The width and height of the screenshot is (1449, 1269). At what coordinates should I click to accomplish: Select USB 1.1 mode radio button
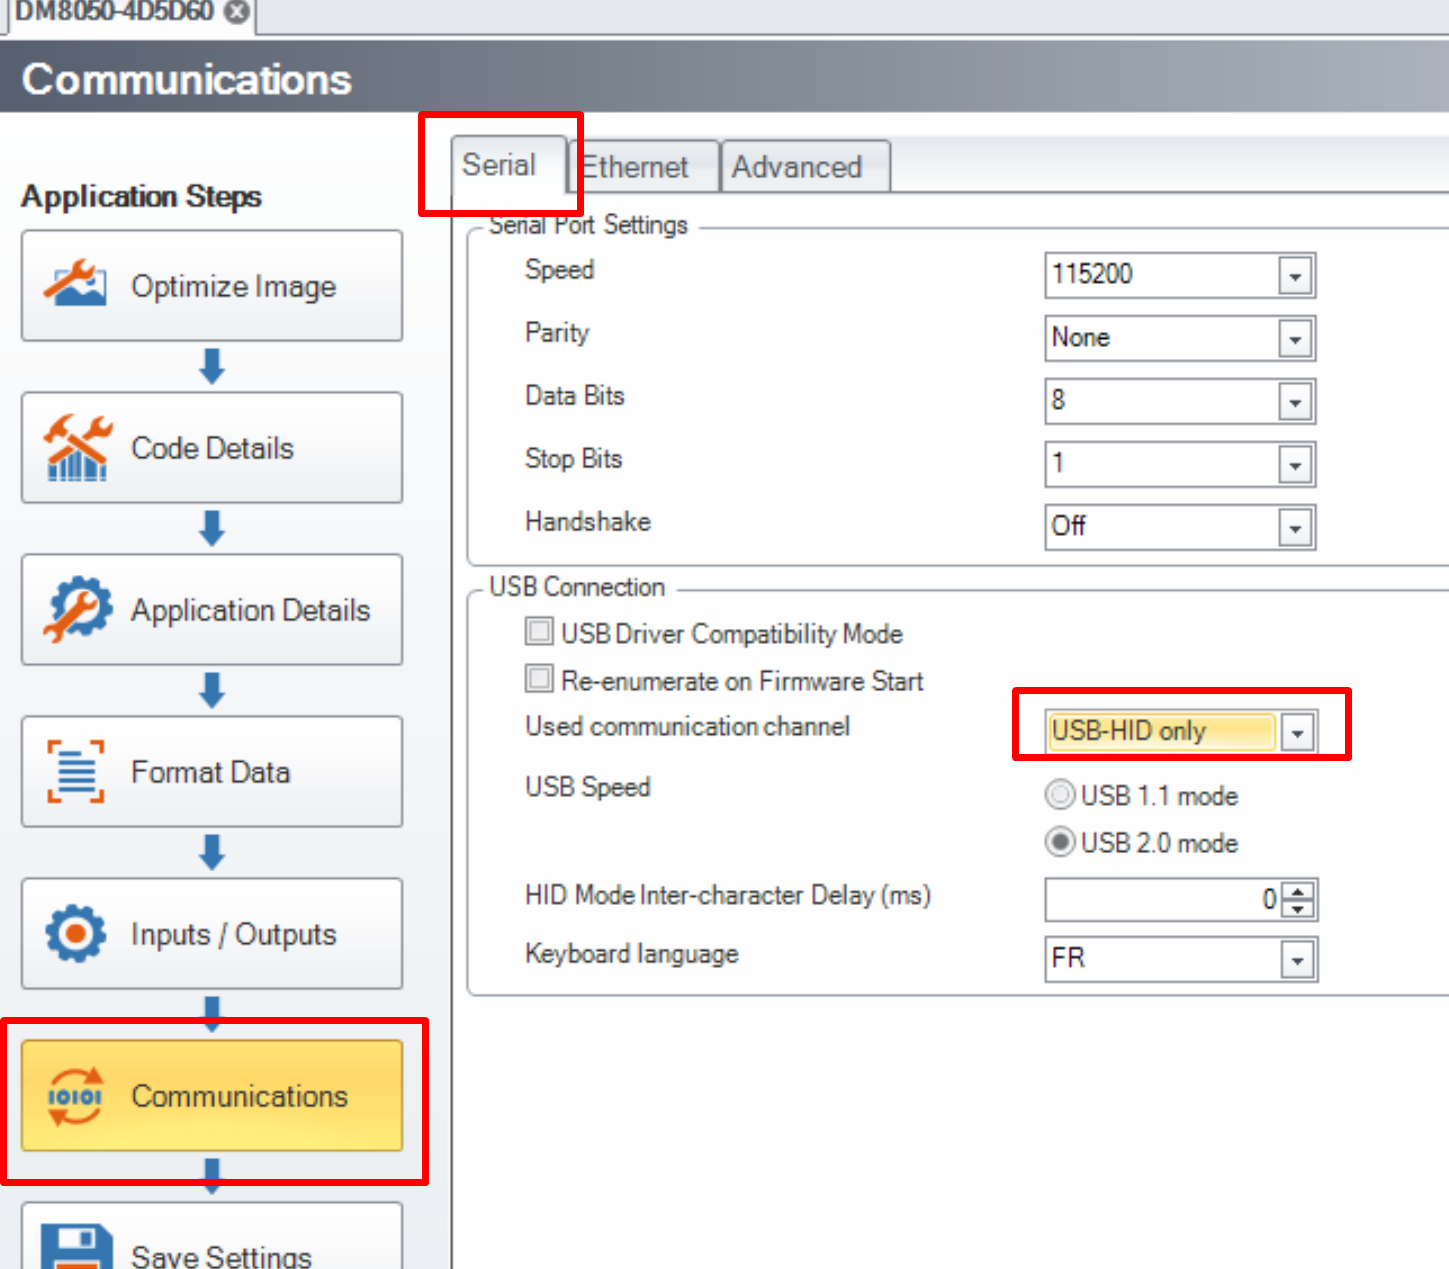(x=1059, y=795)
